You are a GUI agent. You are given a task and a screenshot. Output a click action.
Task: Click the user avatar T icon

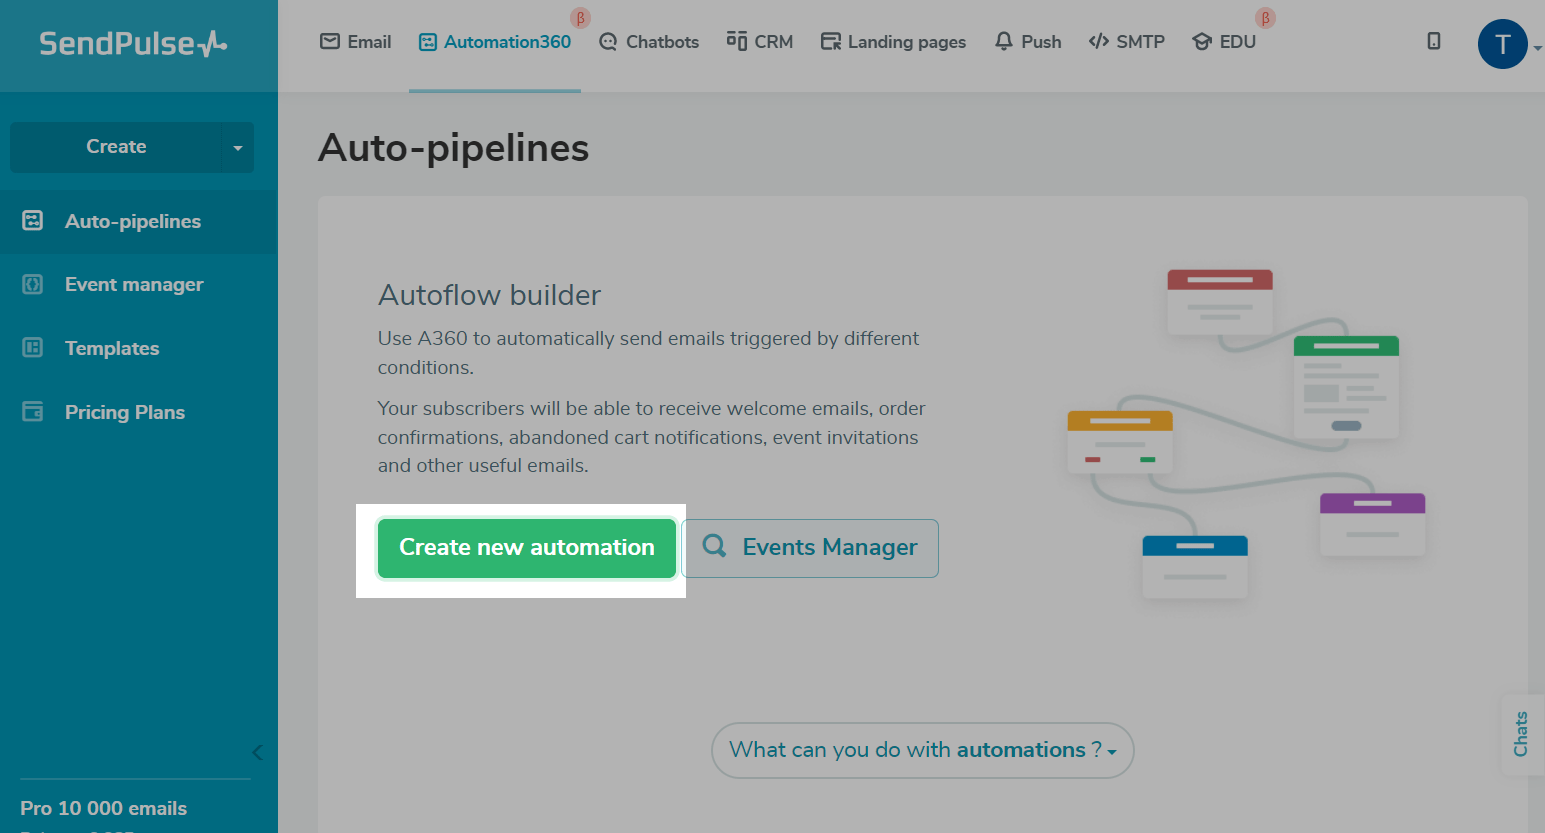coord(1502,44)
